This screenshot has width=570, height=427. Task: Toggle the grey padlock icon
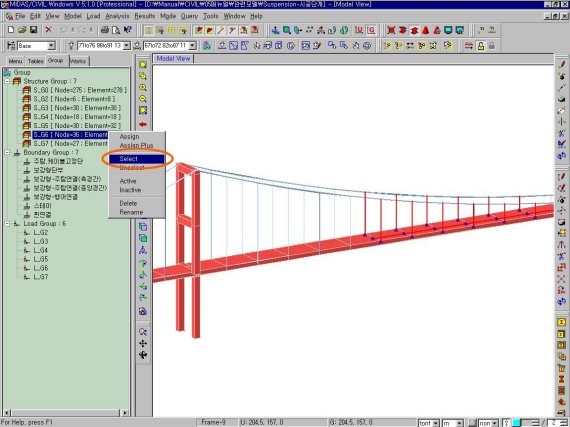coord(492,46)
